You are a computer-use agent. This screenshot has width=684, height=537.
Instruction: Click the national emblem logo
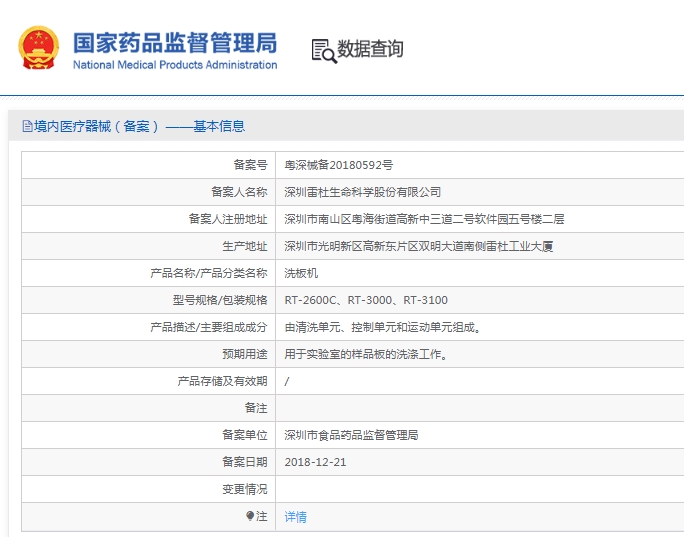[x=38, y=48]
